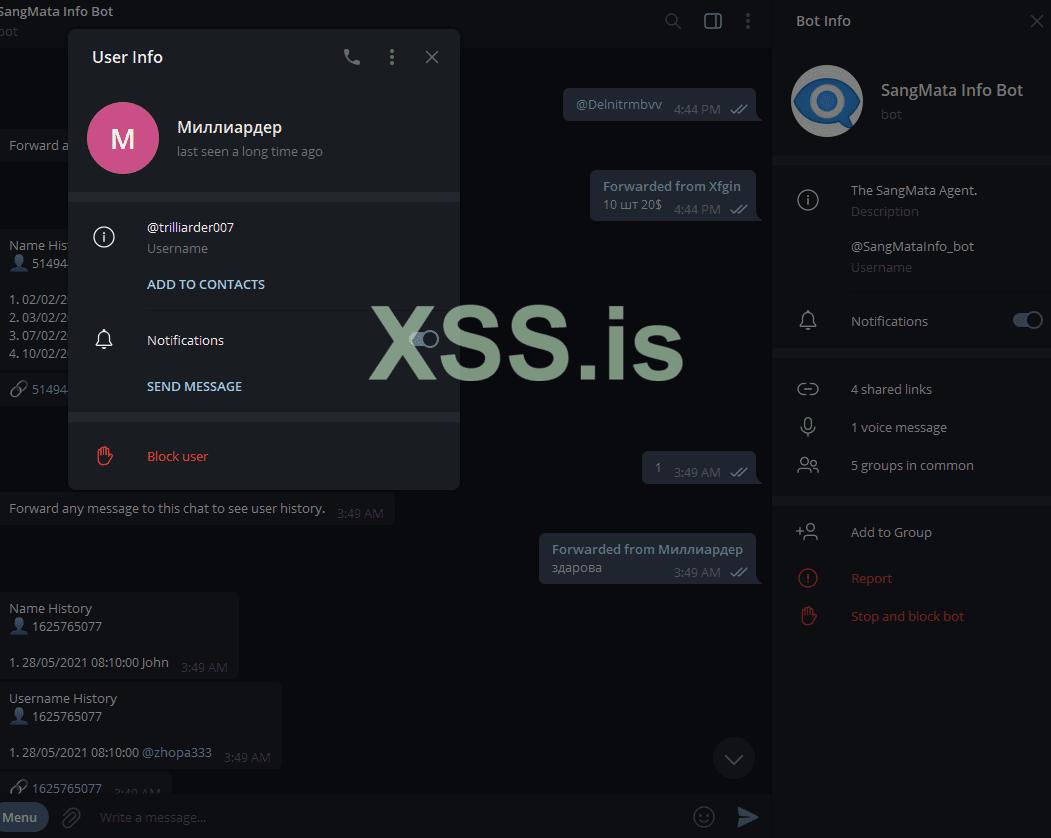Click the link icon beside 1625765077
Screen dimensions: 1051x838
pos(19,788)
